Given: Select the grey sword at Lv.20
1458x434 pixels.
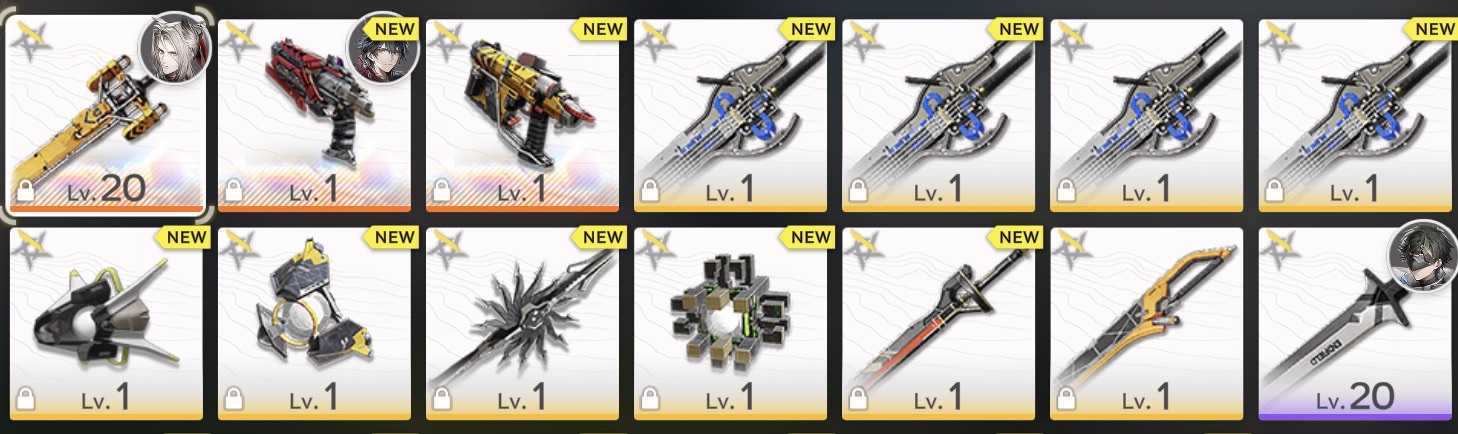Looking at the screenshot, I should click(x=1354, y=323).
